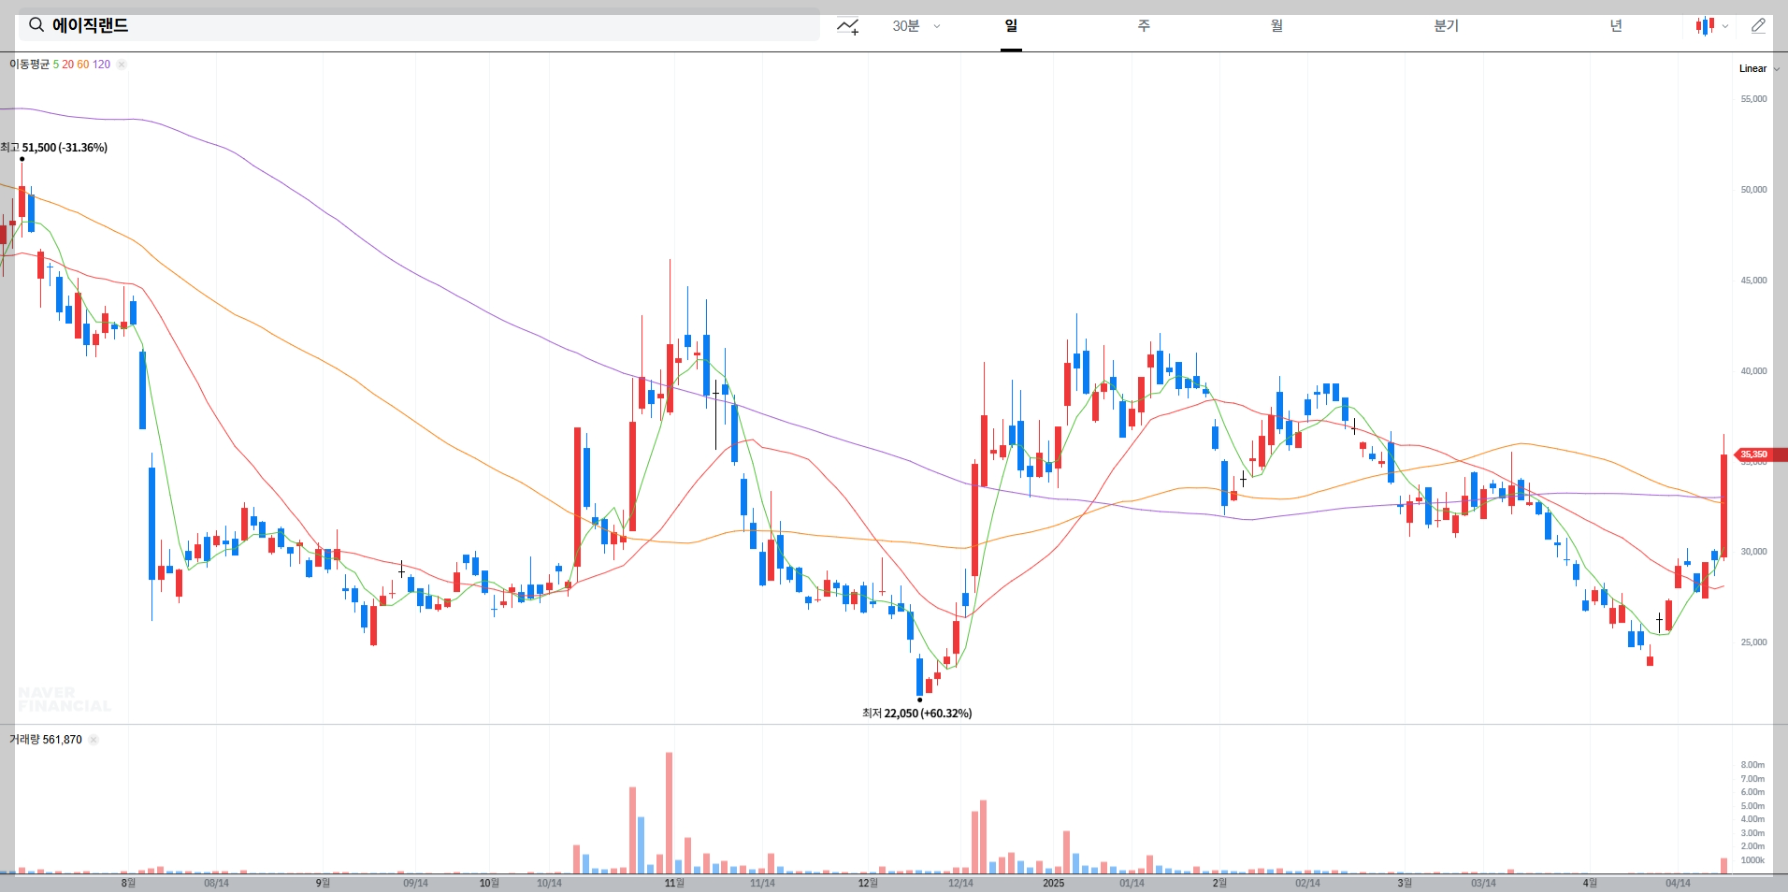
Task: Click the 최고 51,500 (-31.36%) high label
Action: click(54, 147)
